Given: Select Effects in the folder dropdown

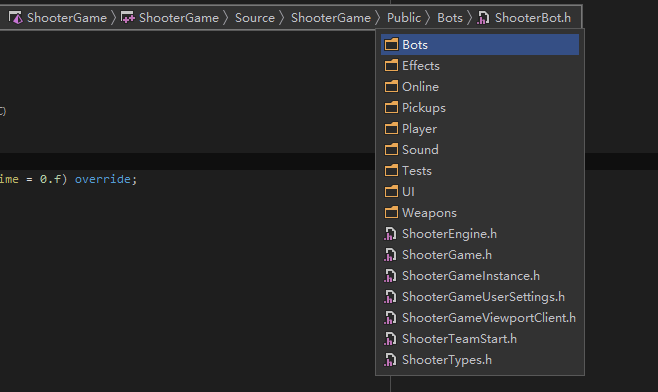Looking at the screenshot, I should pyautogui.click(x=480, y=65).
